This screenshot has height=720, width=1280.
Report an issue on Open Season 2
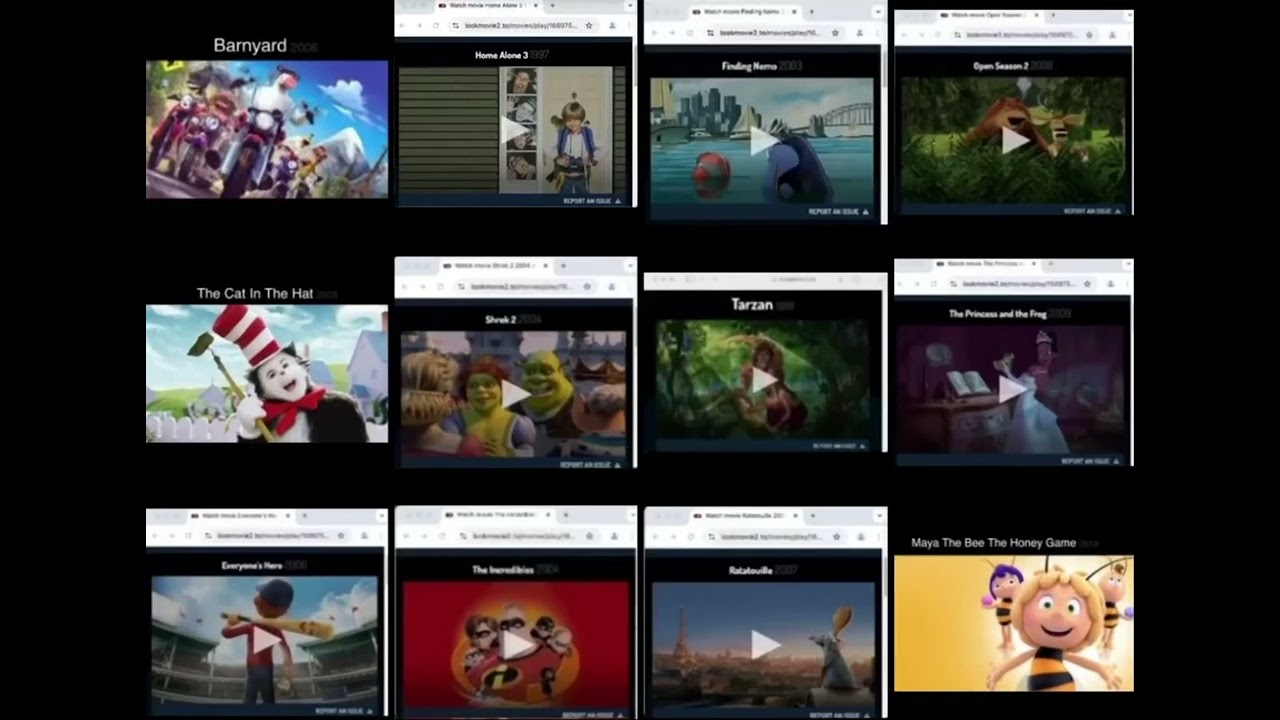(1092, 211)
